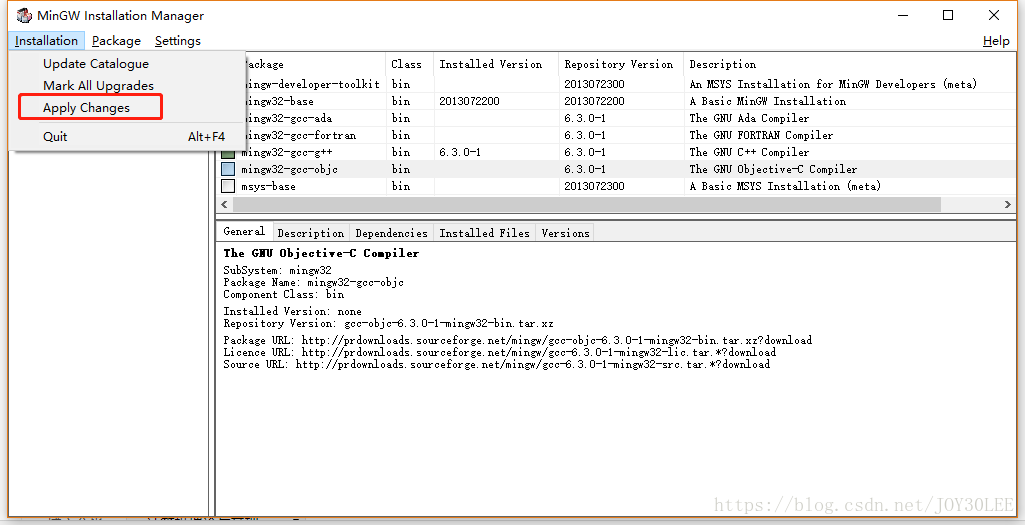
Task: Click the horizontal scrollbar left arrow
Action: [x=224, y=205]
